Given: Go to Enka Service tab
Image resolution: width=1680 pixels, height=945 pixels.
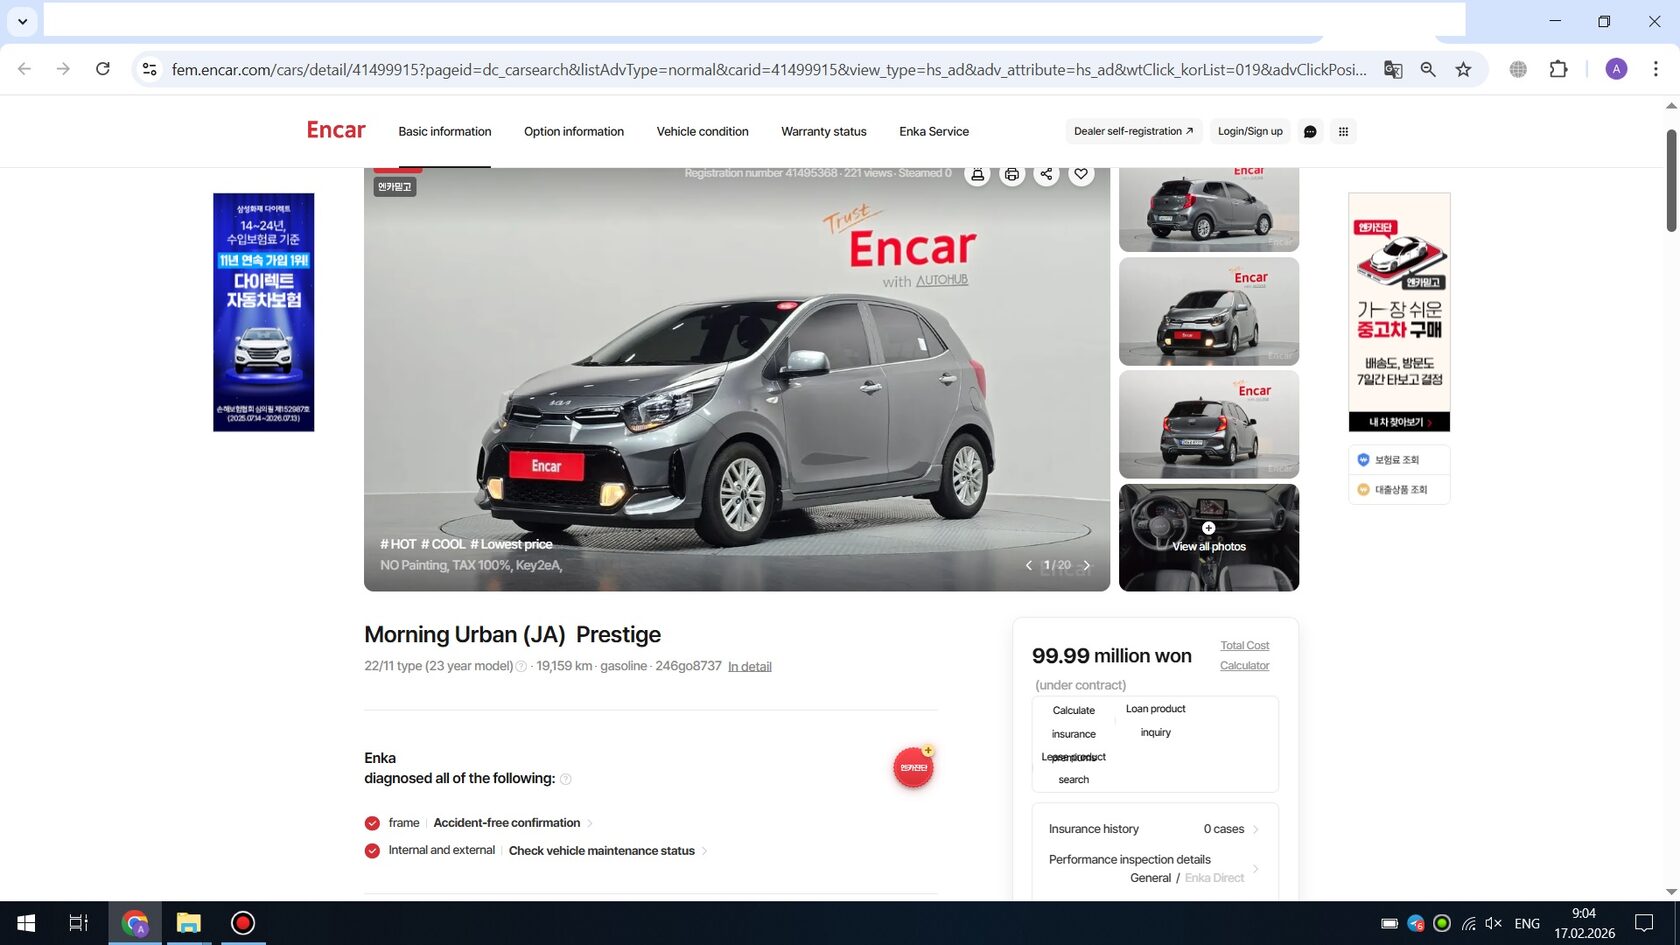Looking at the screenshot, I should 934,131.
